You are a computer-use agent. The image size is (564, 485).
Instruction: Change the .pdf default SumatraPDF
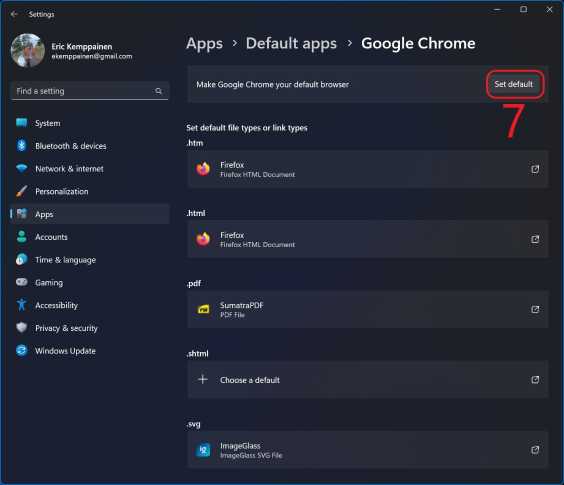pos(368,309)
